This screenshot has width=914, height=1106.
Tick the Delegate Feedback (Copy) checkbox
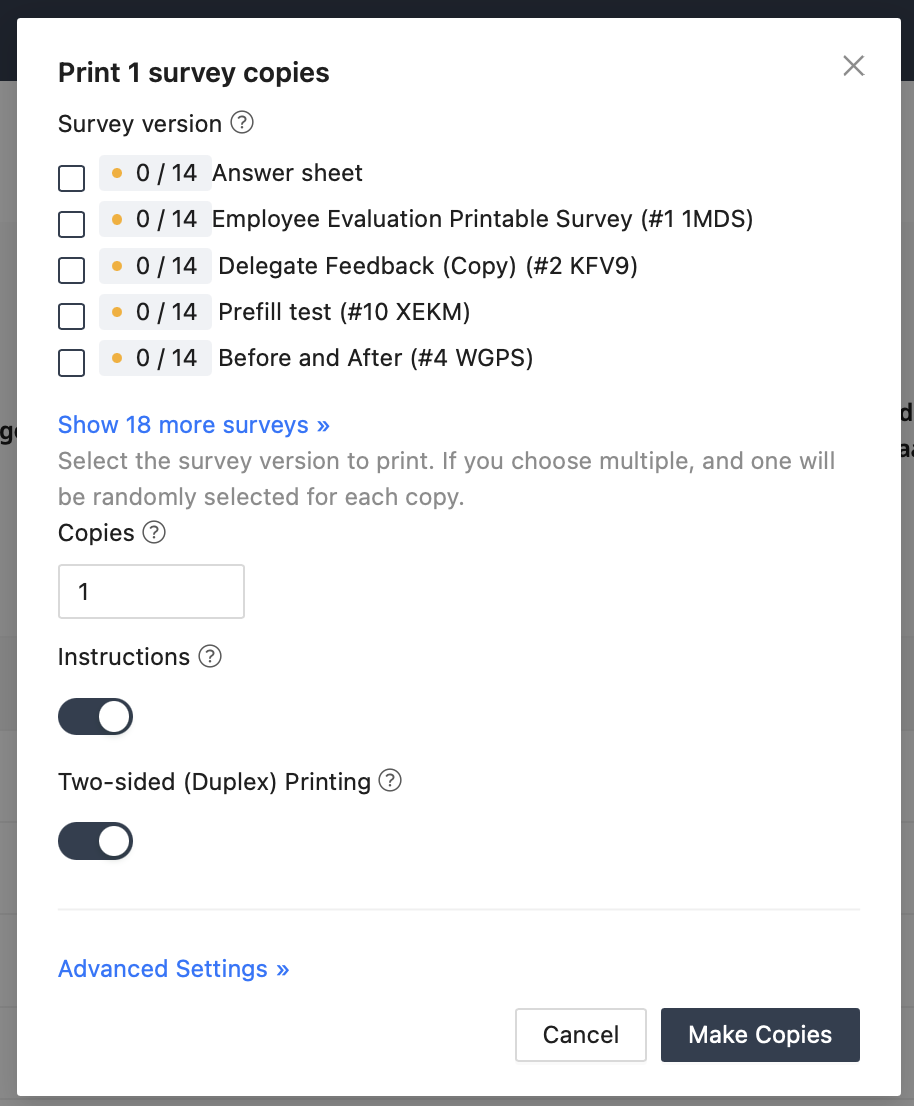72,270
